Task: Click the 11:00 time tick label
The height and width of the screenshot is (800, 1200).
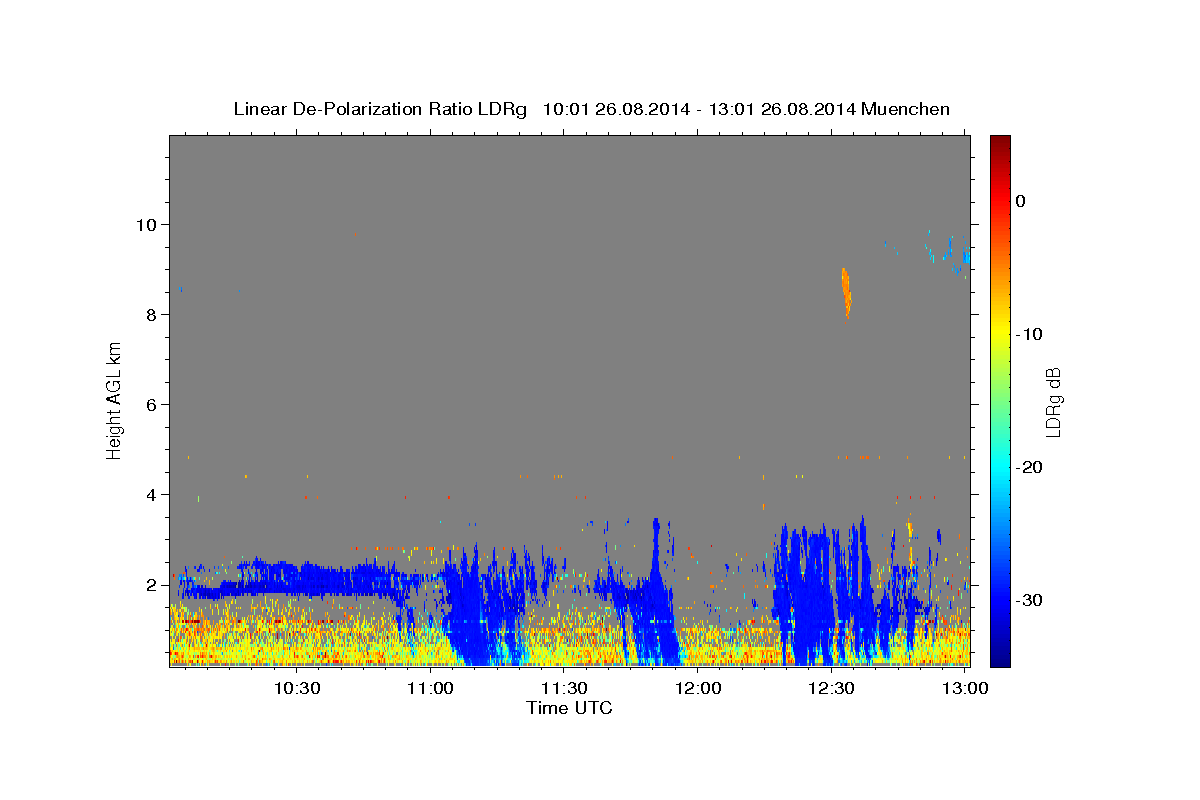Action: point(431,688)
